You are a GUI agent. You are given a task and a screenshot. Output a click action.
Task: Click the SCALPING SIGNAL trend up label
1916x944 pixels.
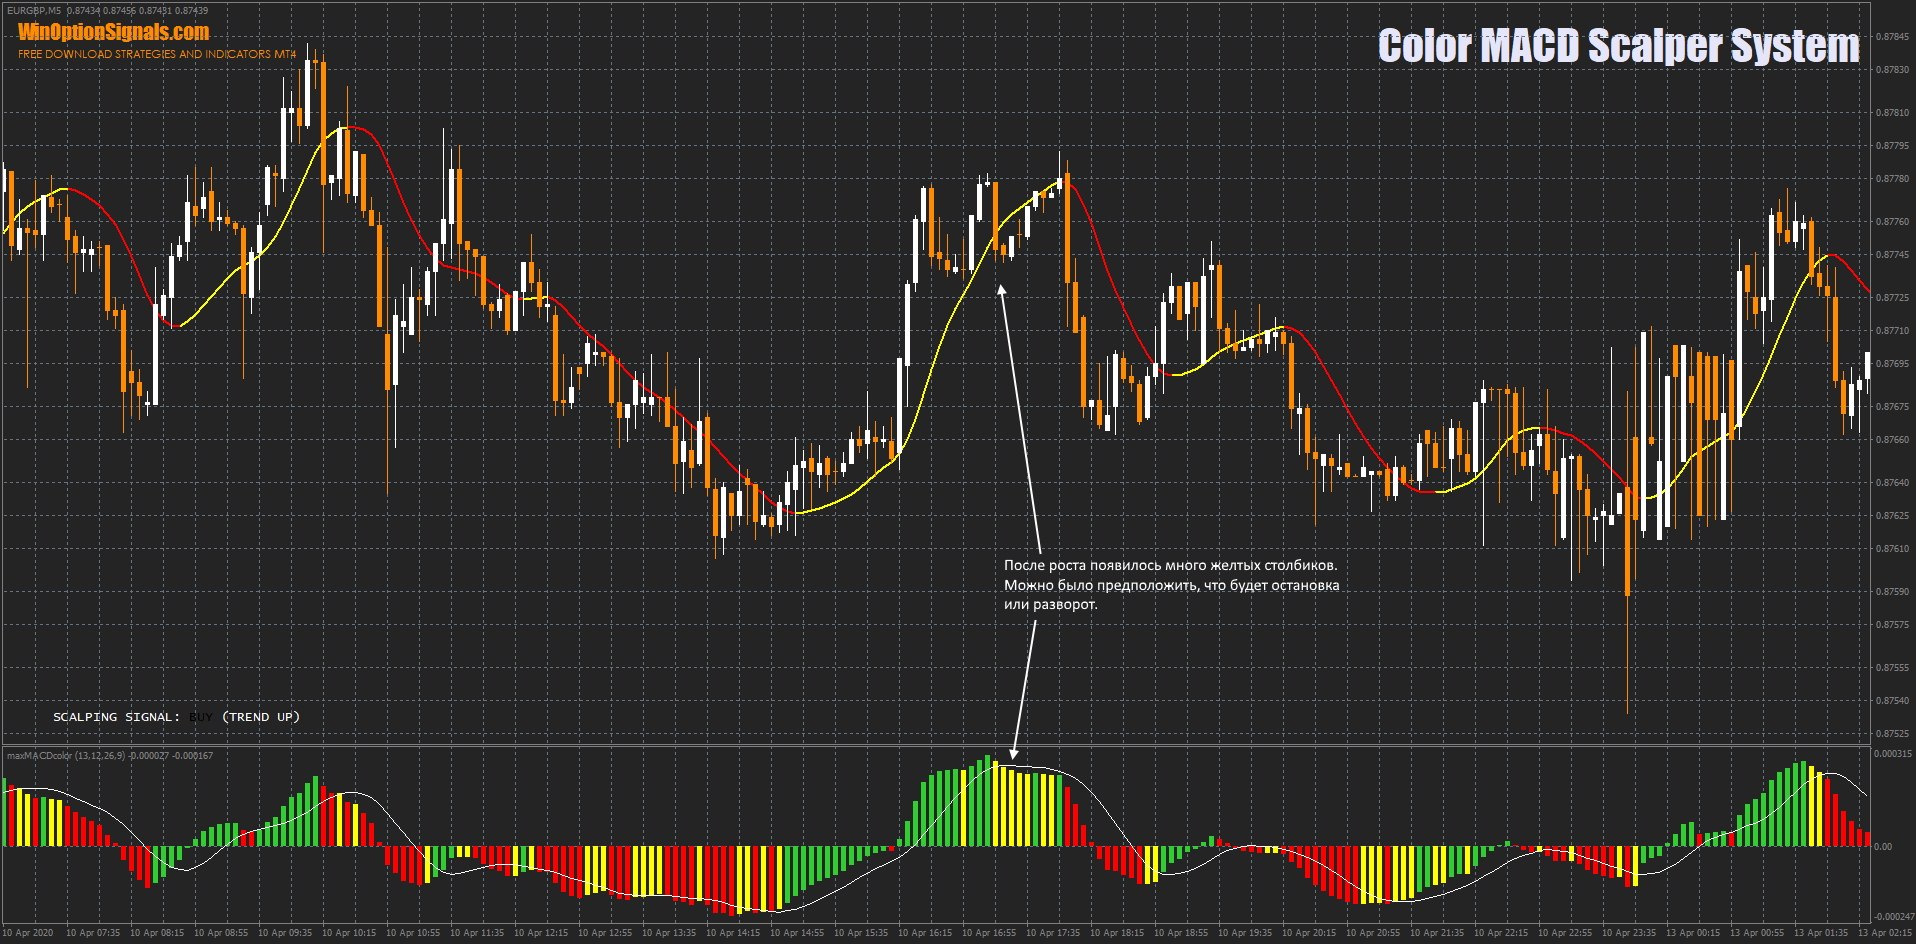click(x=176, y=717)
